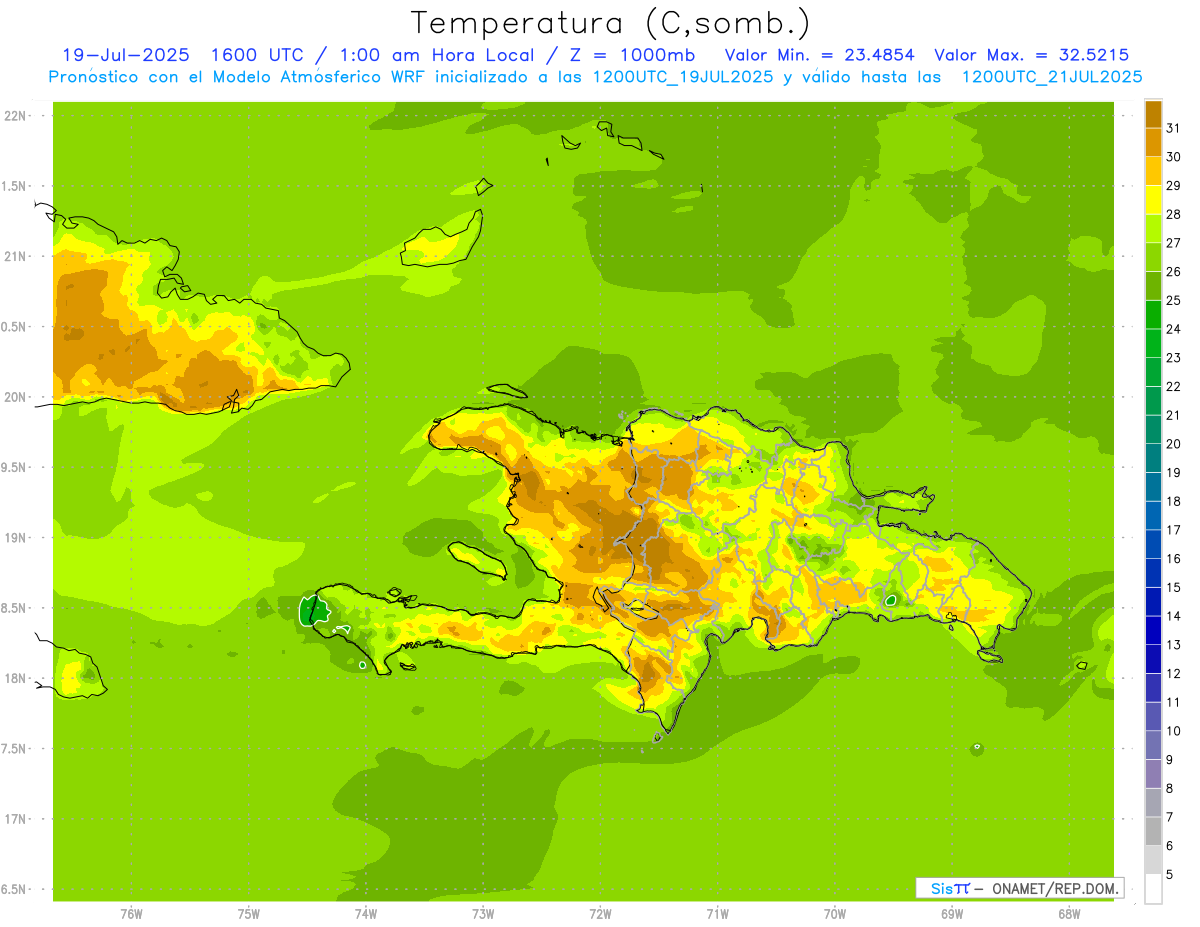The width and height of the screenshot is (1200, 927).
Task: Click the '7.5N' latitude axis label
Action: pos(15,749)
